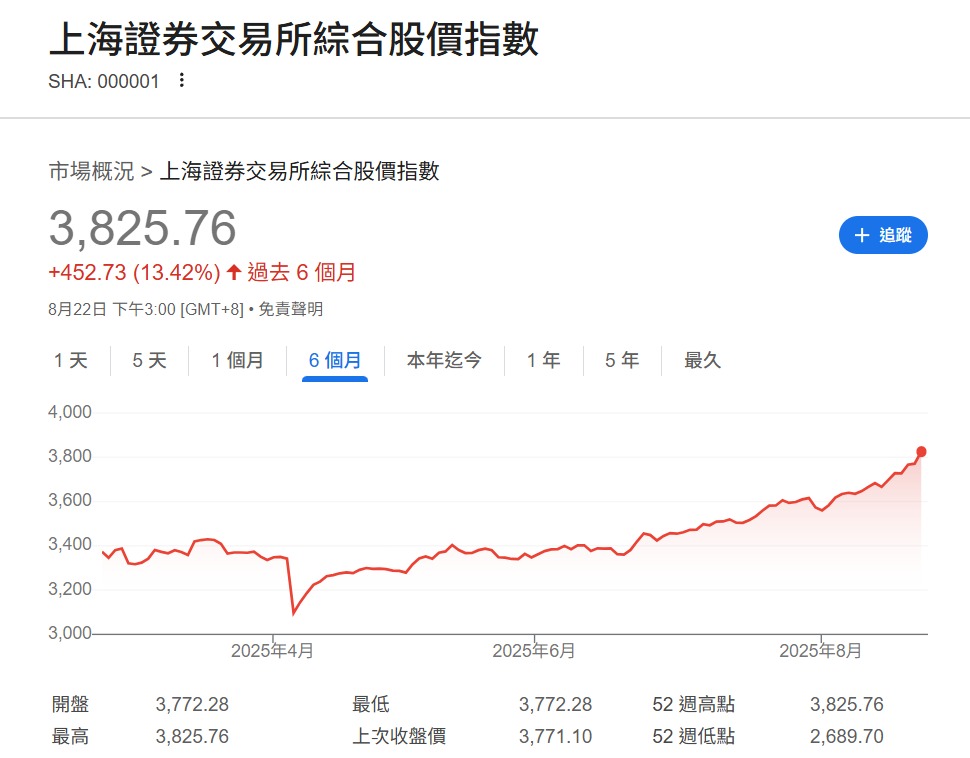
Task: Click the 3,200 y-axis label
Action: pos(70,589)
